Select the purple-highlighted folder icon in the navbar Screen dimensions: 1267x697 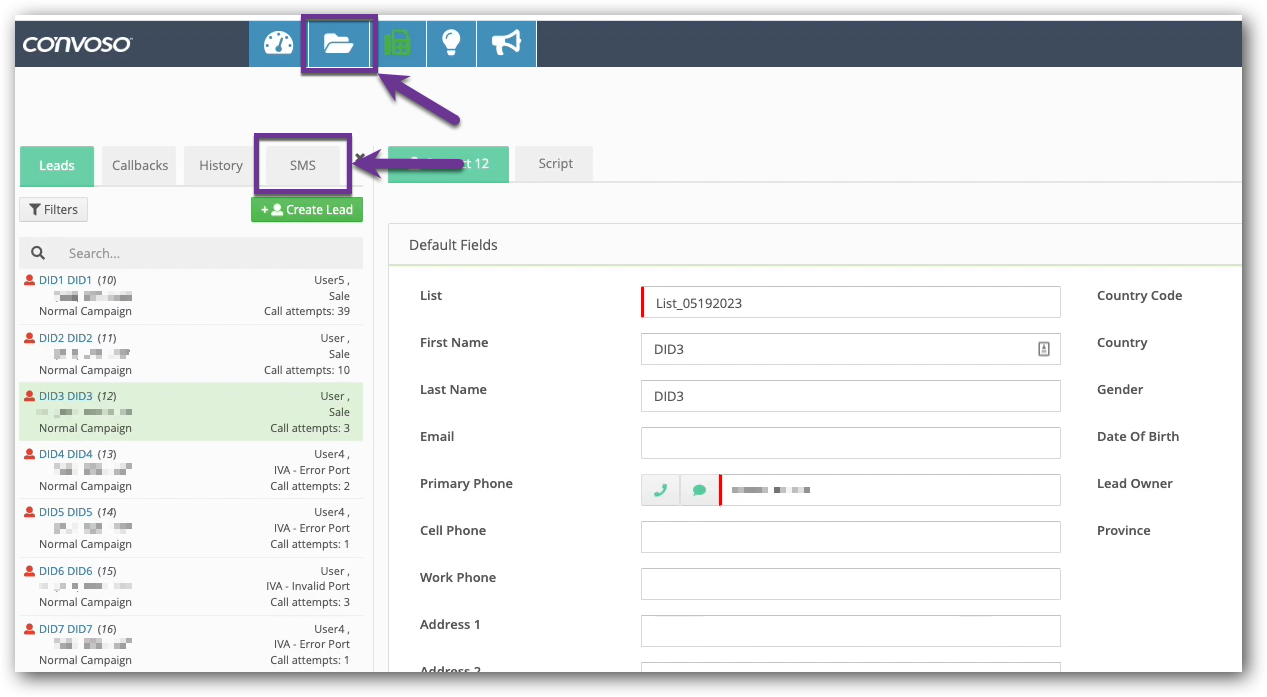338,43
